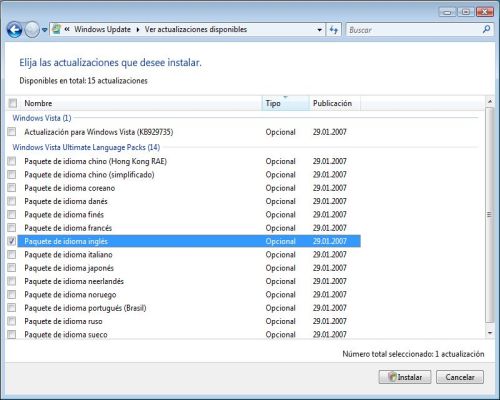Click the Windows Update breadcrumb item

[102, 29]
